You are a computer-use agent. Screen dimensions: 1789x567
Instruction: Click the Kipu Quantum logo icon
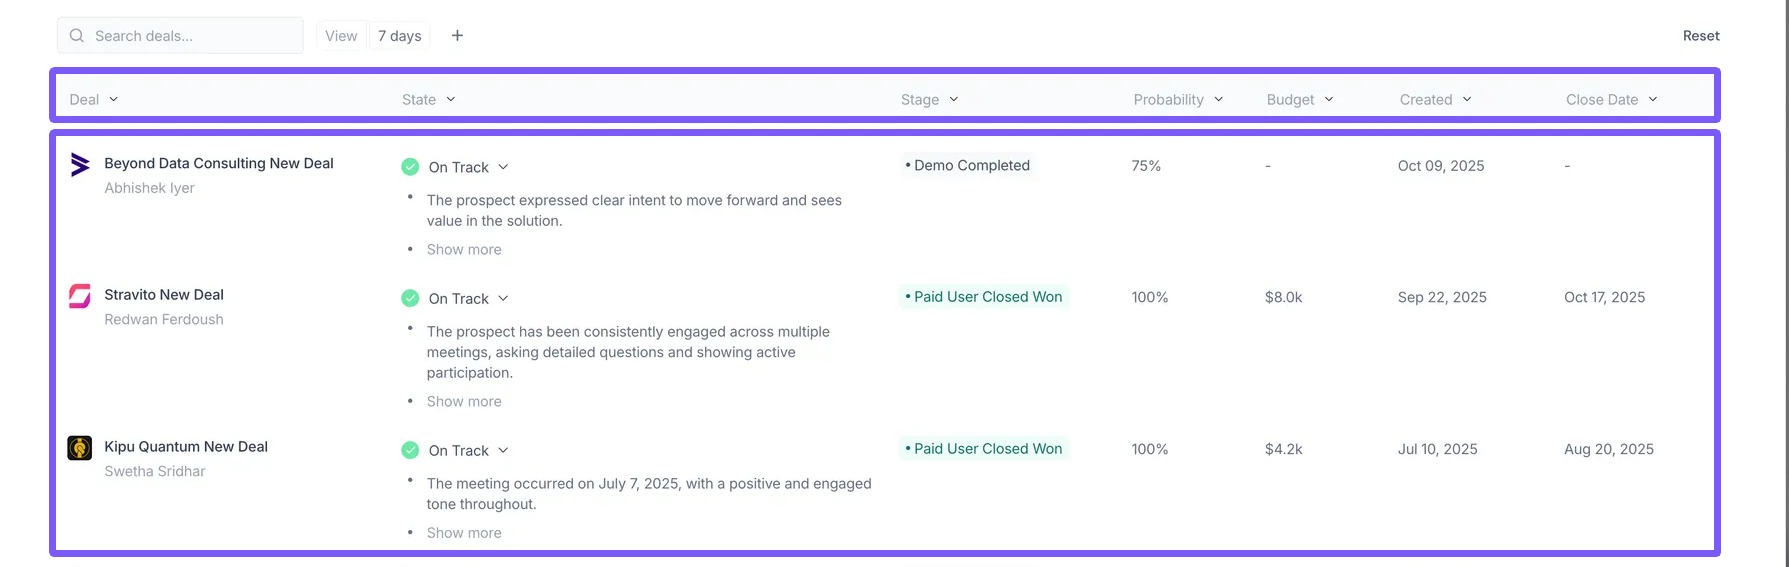[80, 448]
